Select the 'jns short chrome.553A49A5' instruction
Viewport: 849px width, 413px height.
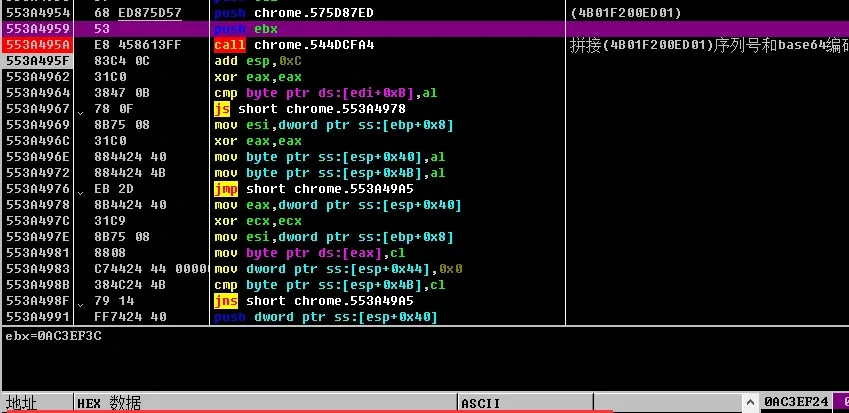point(314,300)
